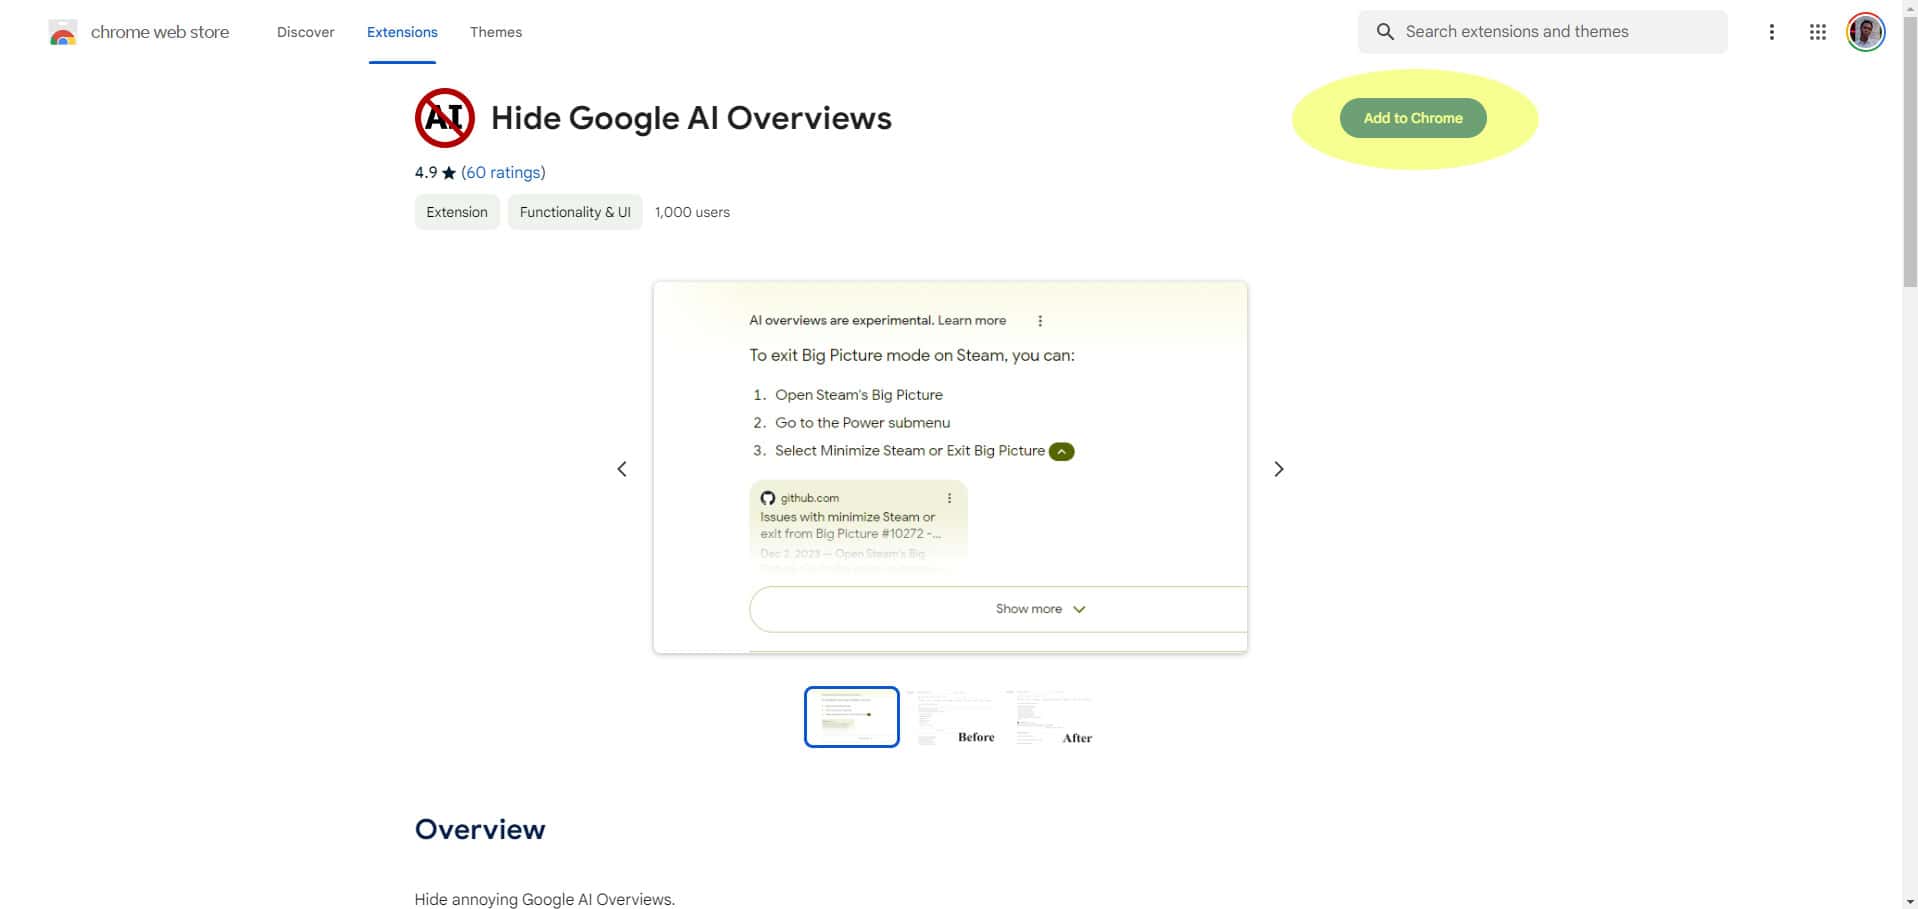This screenshot has width=1918, height=909.
Task: Click the Add to Chrome button
Action: coord(1412,118)
